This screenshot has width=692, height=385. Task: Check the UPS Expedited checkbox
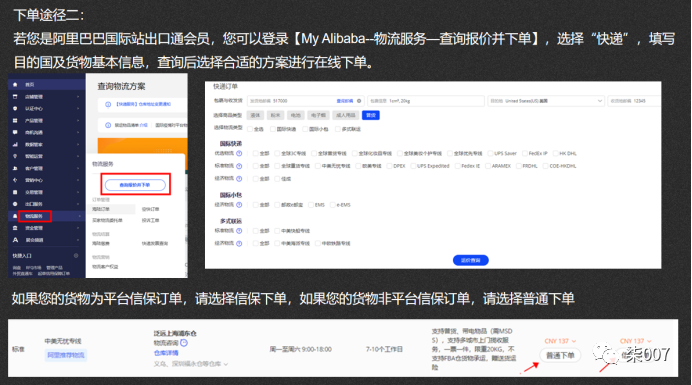(x=413, y=166)
